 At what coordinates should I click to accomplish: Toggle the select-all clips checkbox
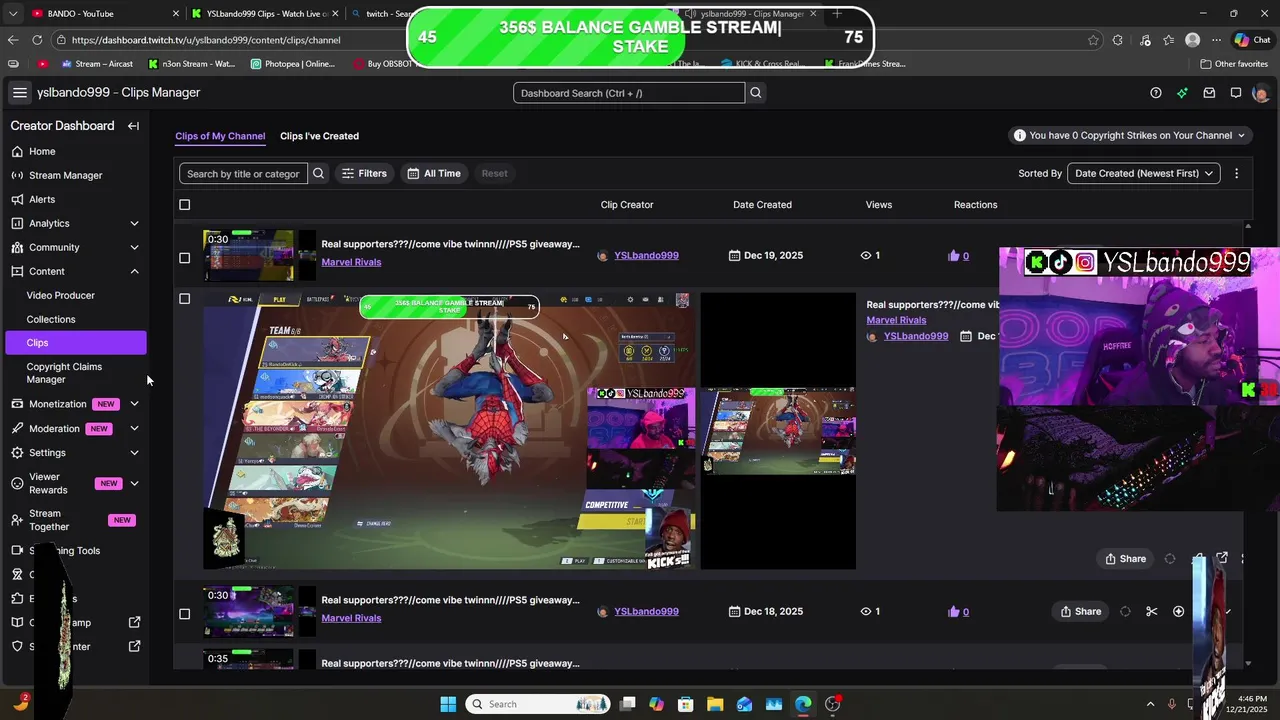tap(184, 205)
